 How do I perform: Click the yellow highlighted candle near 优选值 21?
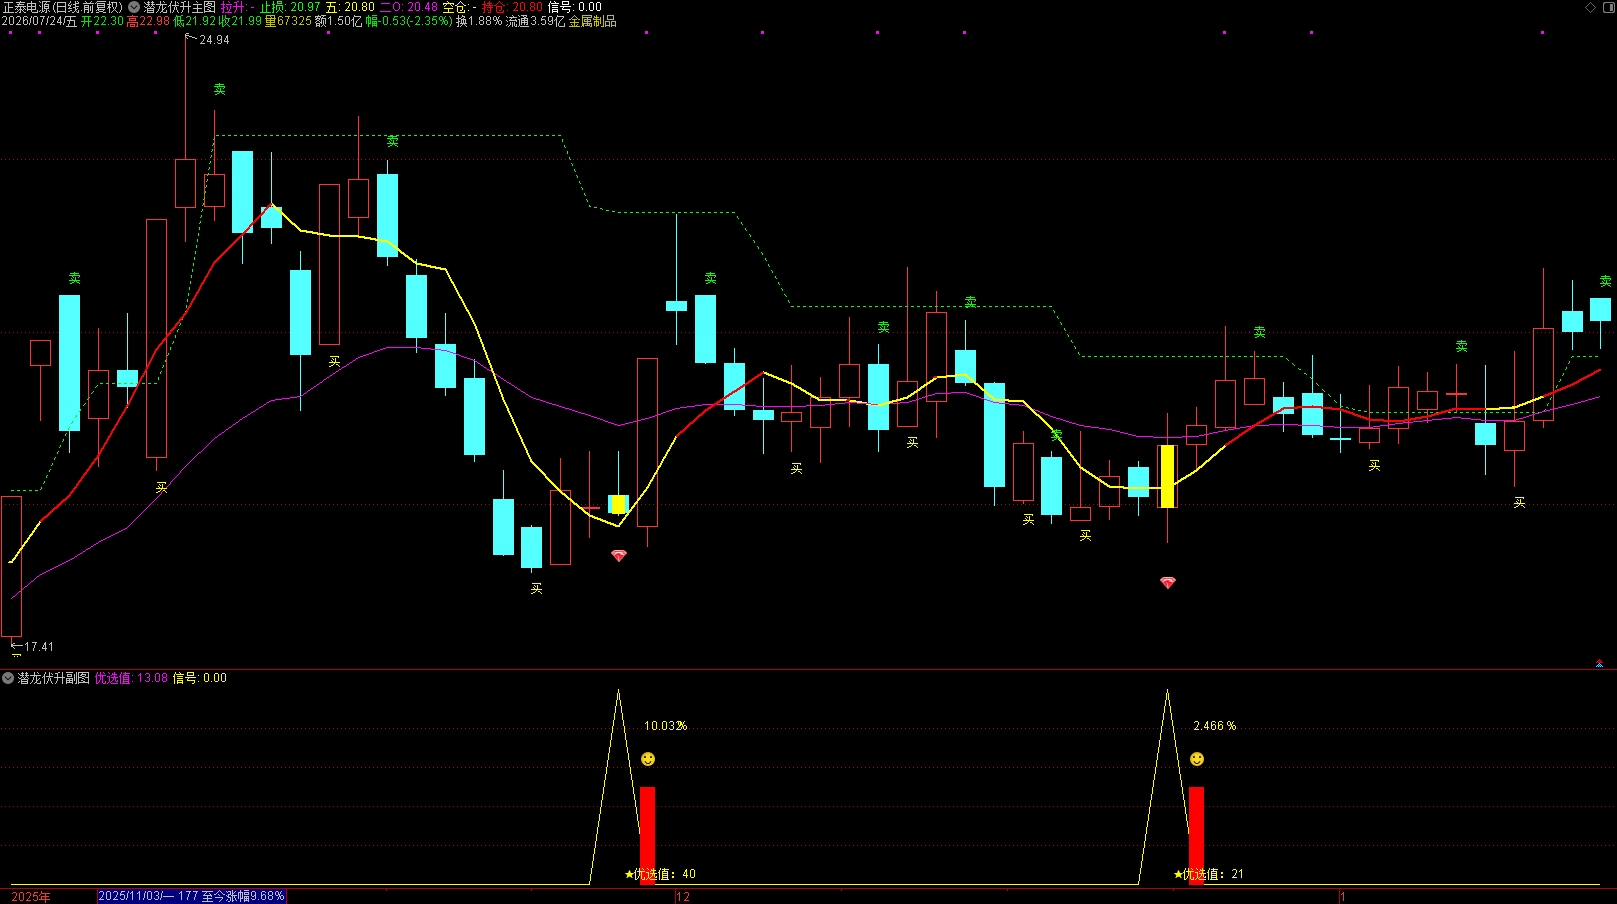click(x=1167, y=476)
